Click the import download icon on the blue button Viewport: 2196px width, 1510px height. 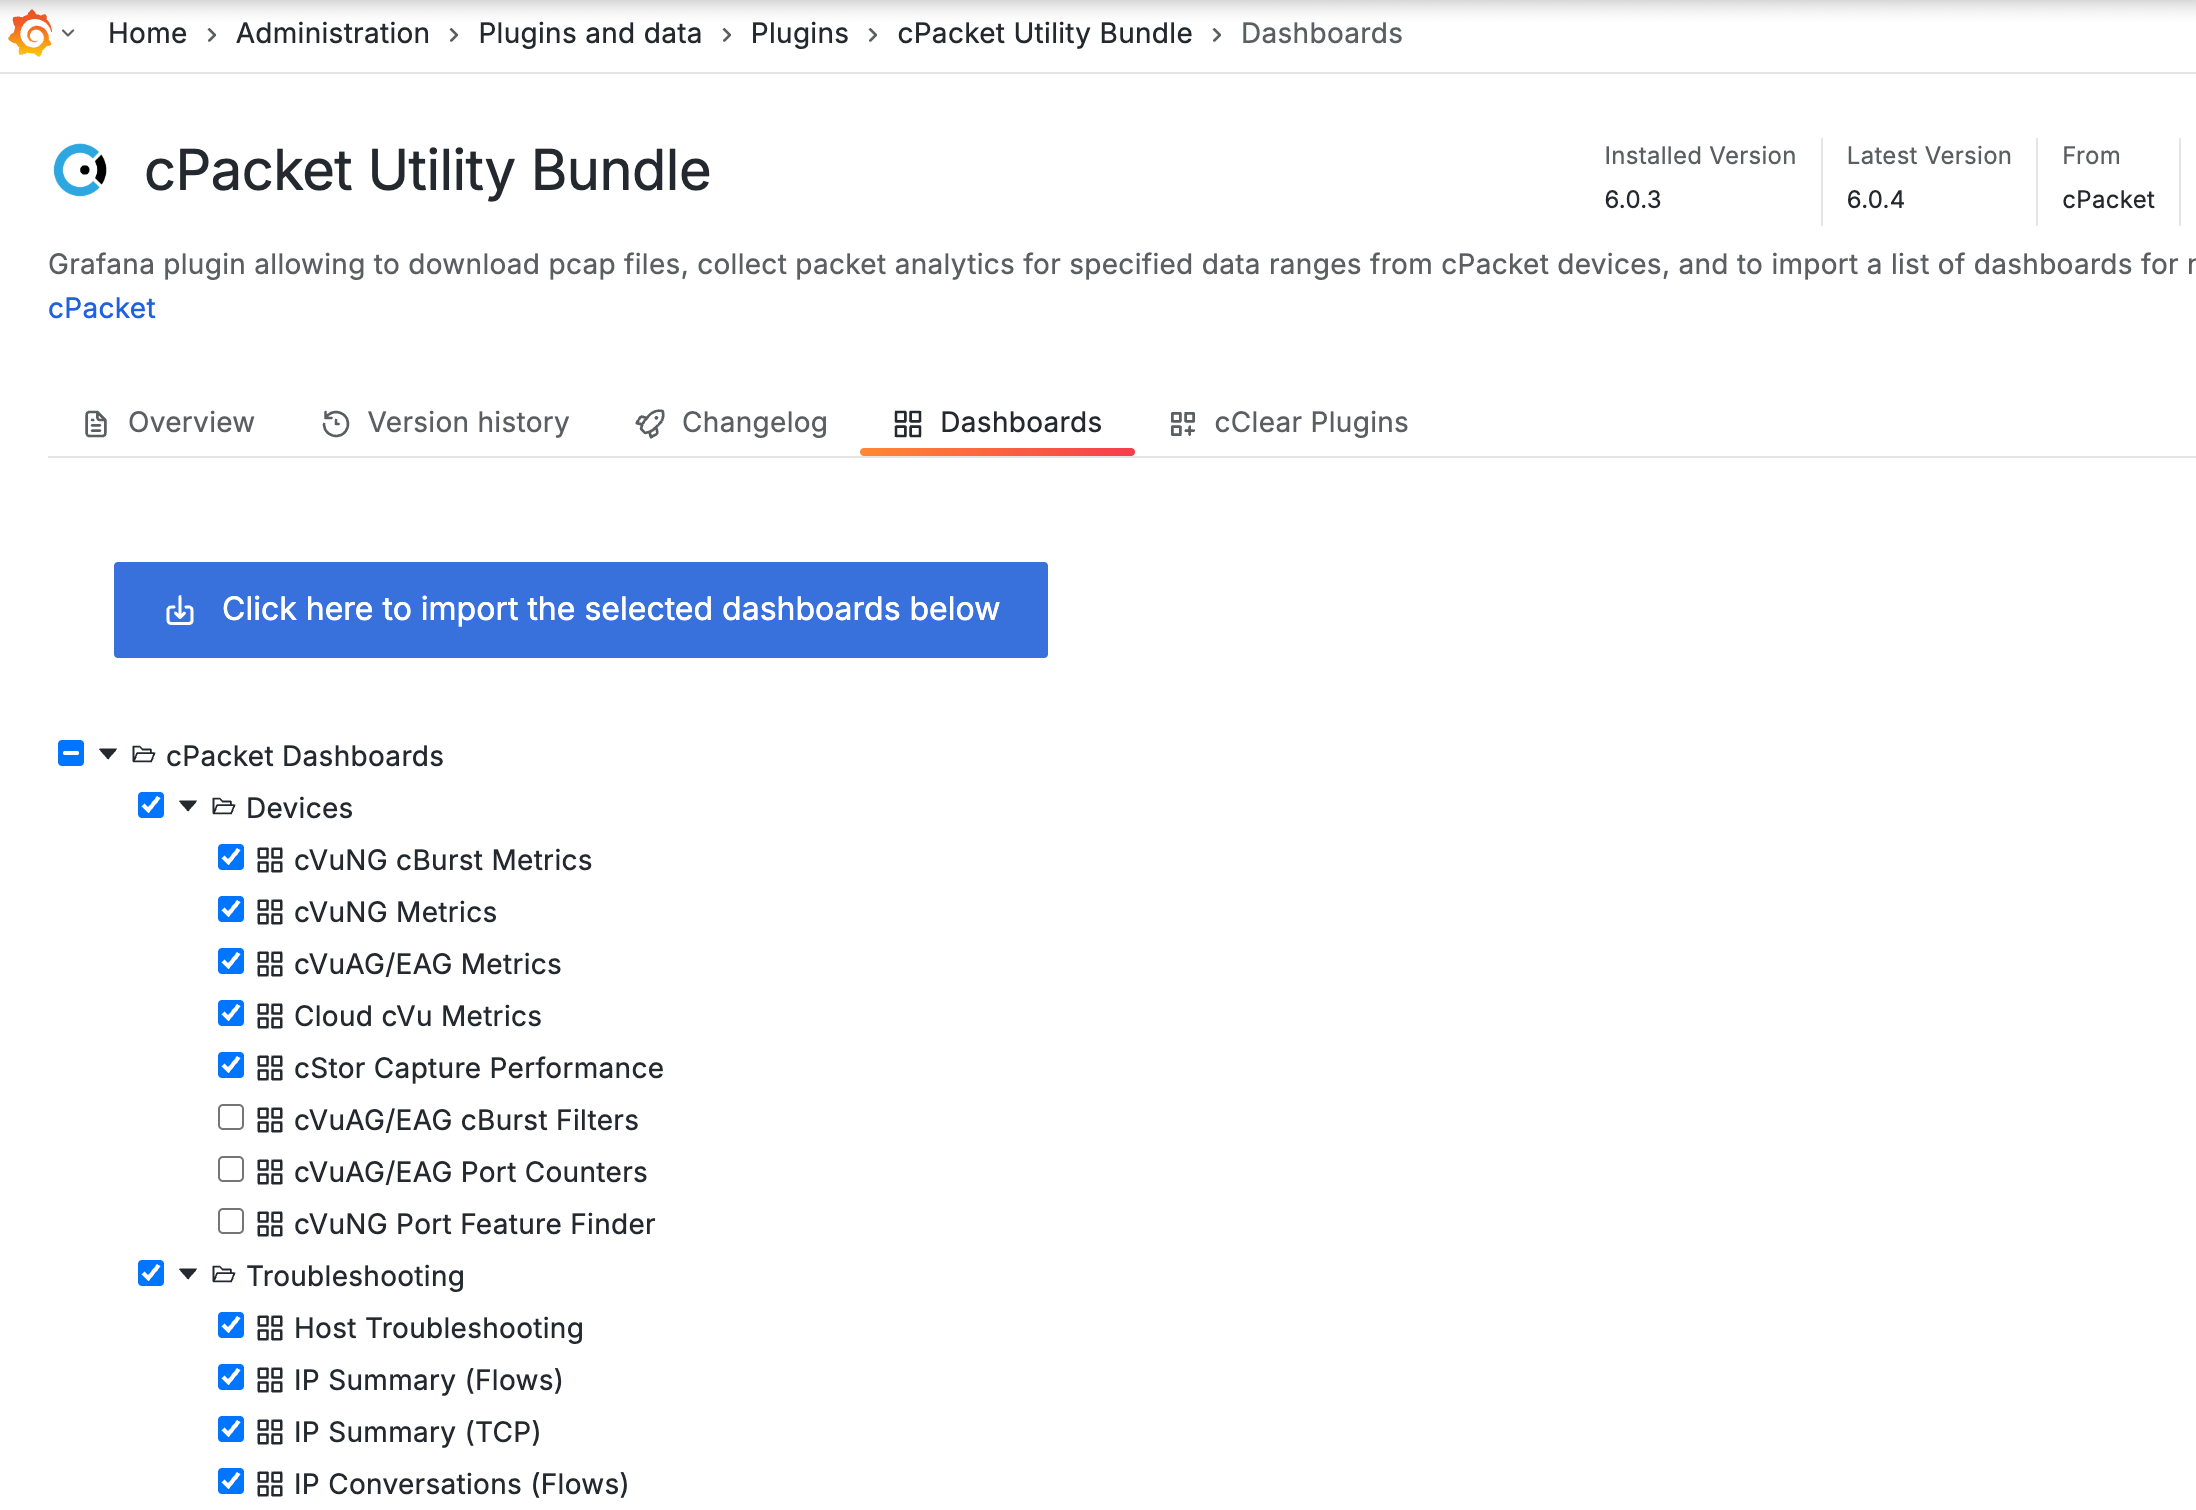point(180,610)
